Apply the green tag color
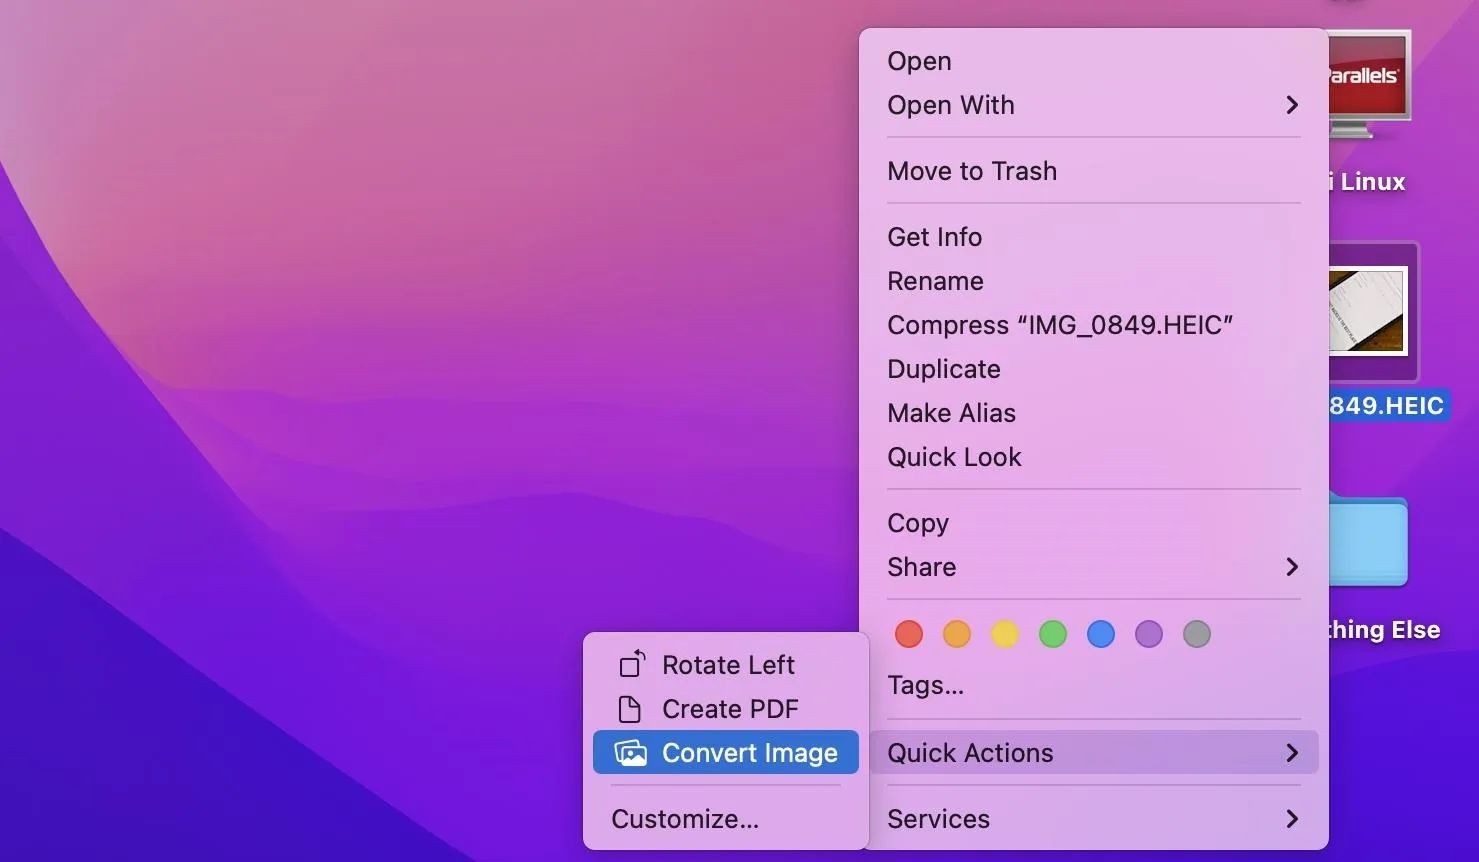 coord(1053,634)
